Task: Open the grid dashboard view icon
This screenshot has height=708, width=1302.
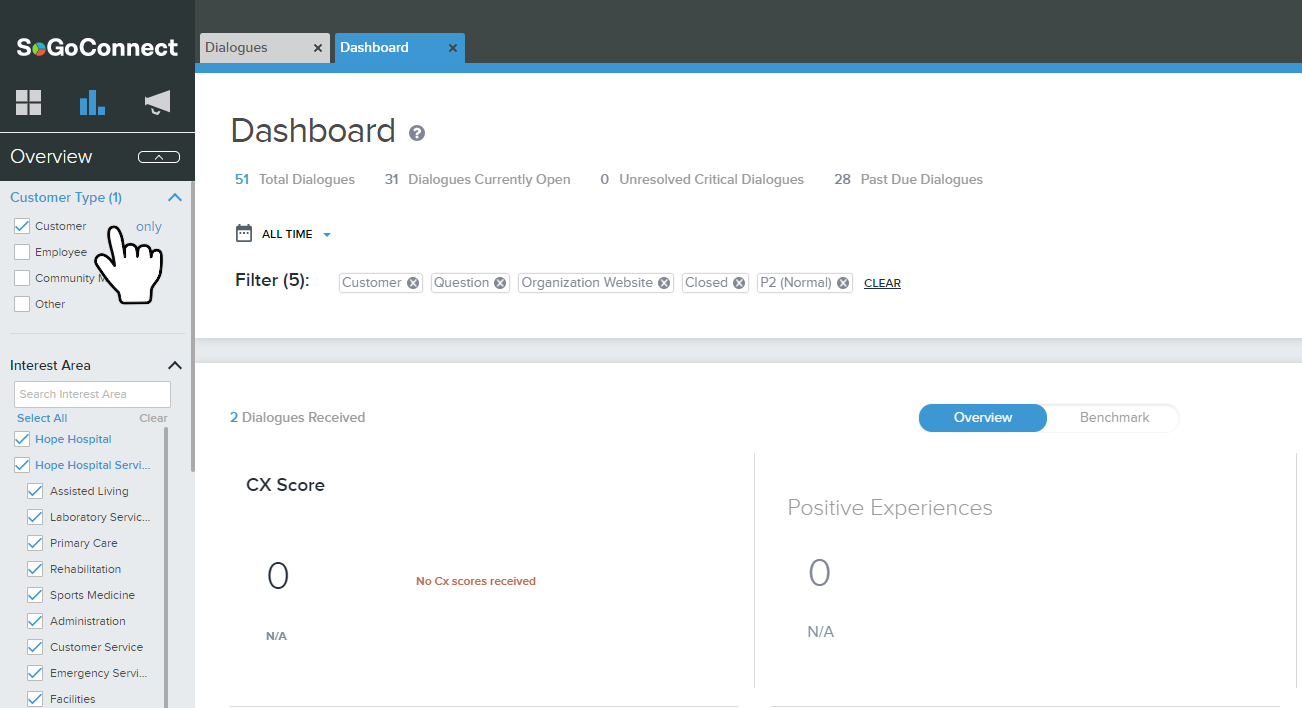Action: tap(28, 102)
